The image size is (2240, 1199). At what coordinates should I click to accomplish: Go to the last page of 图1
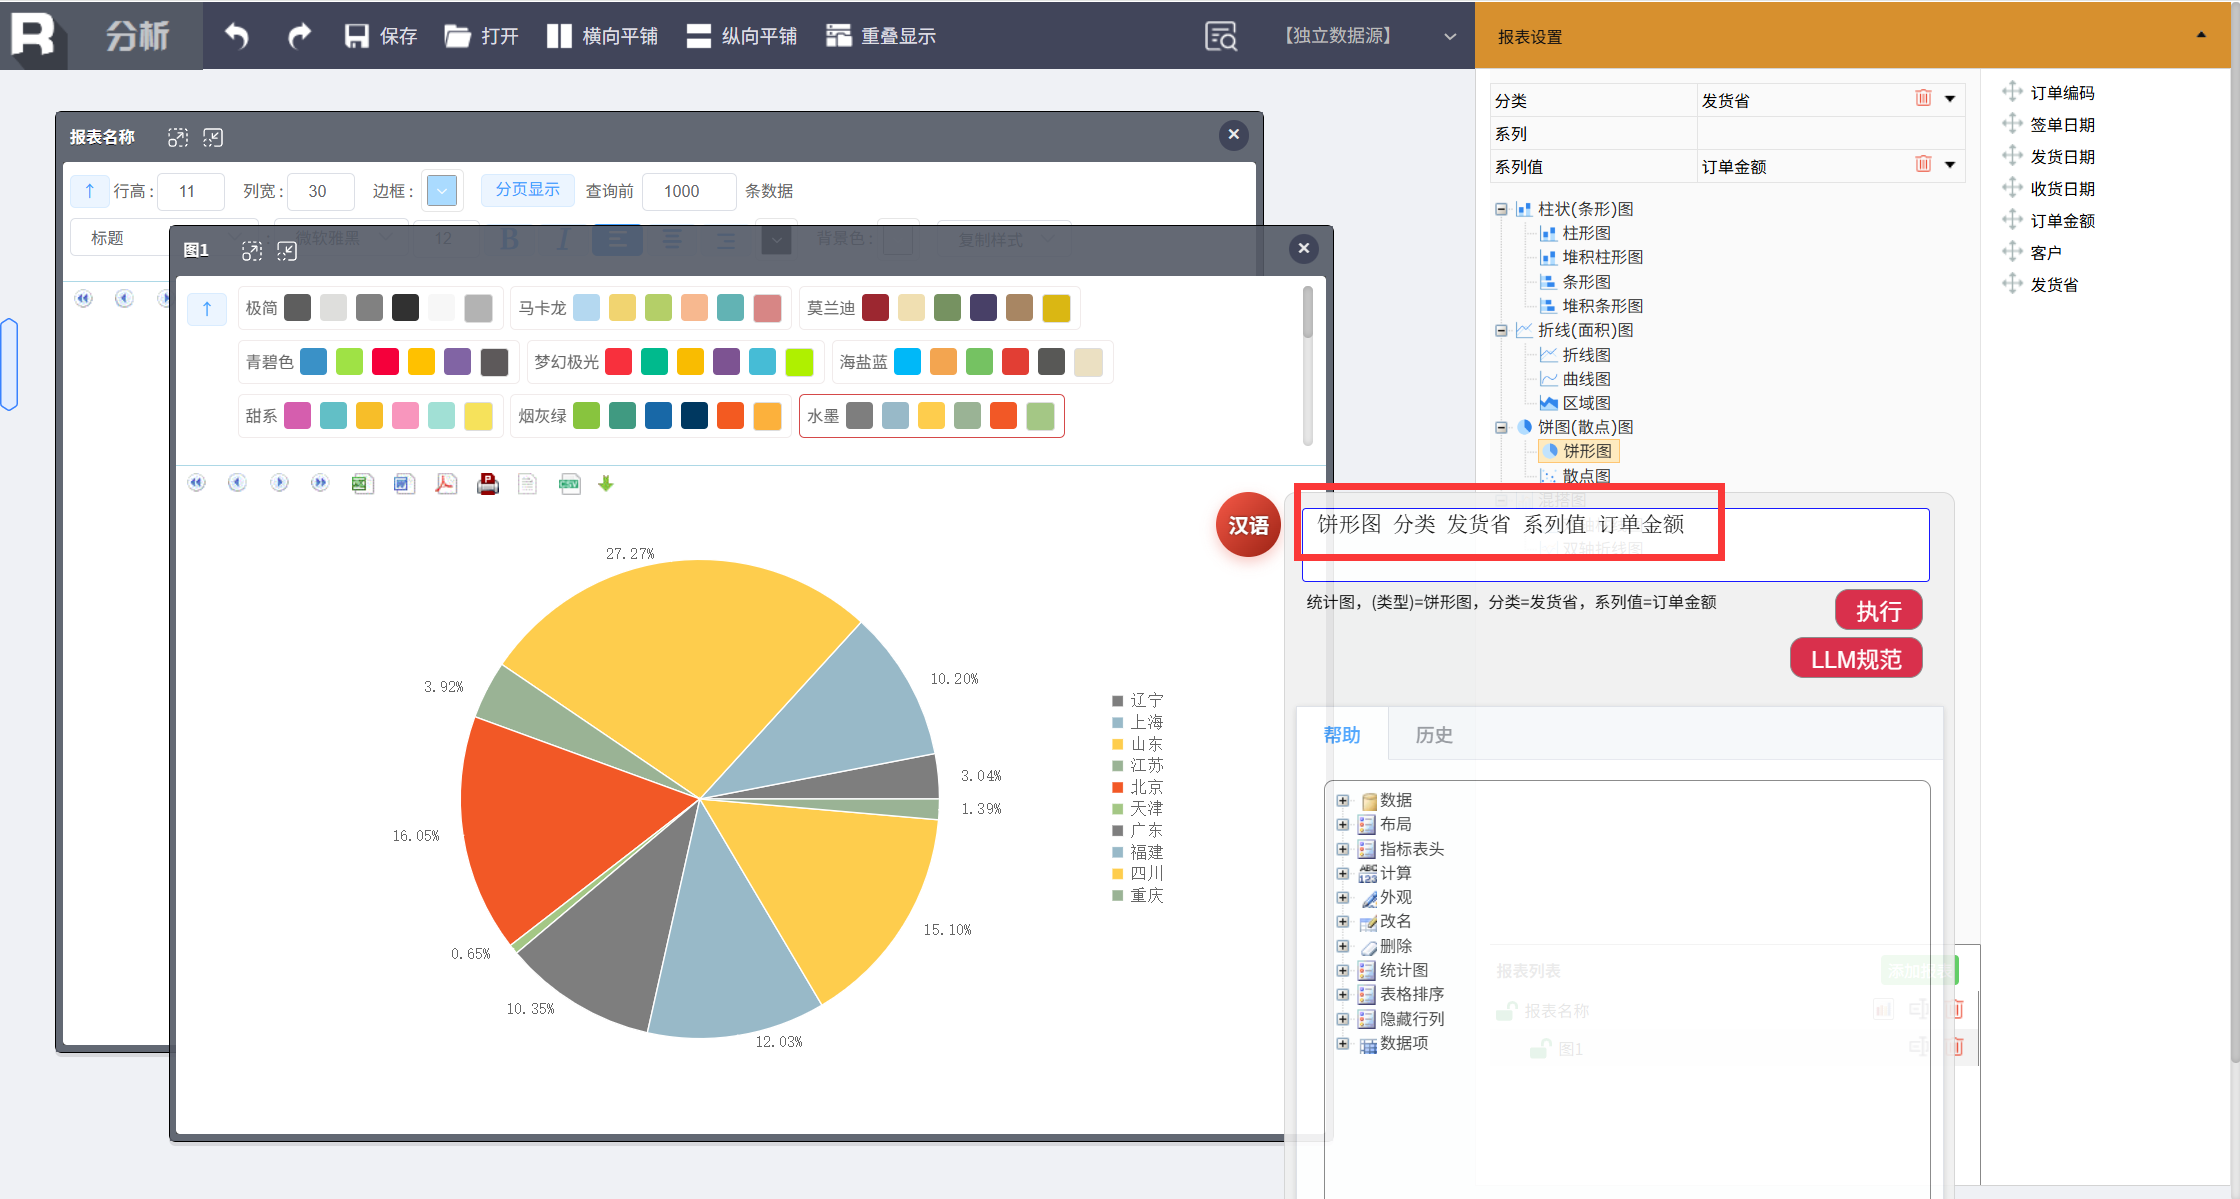[x=320, y=483]
